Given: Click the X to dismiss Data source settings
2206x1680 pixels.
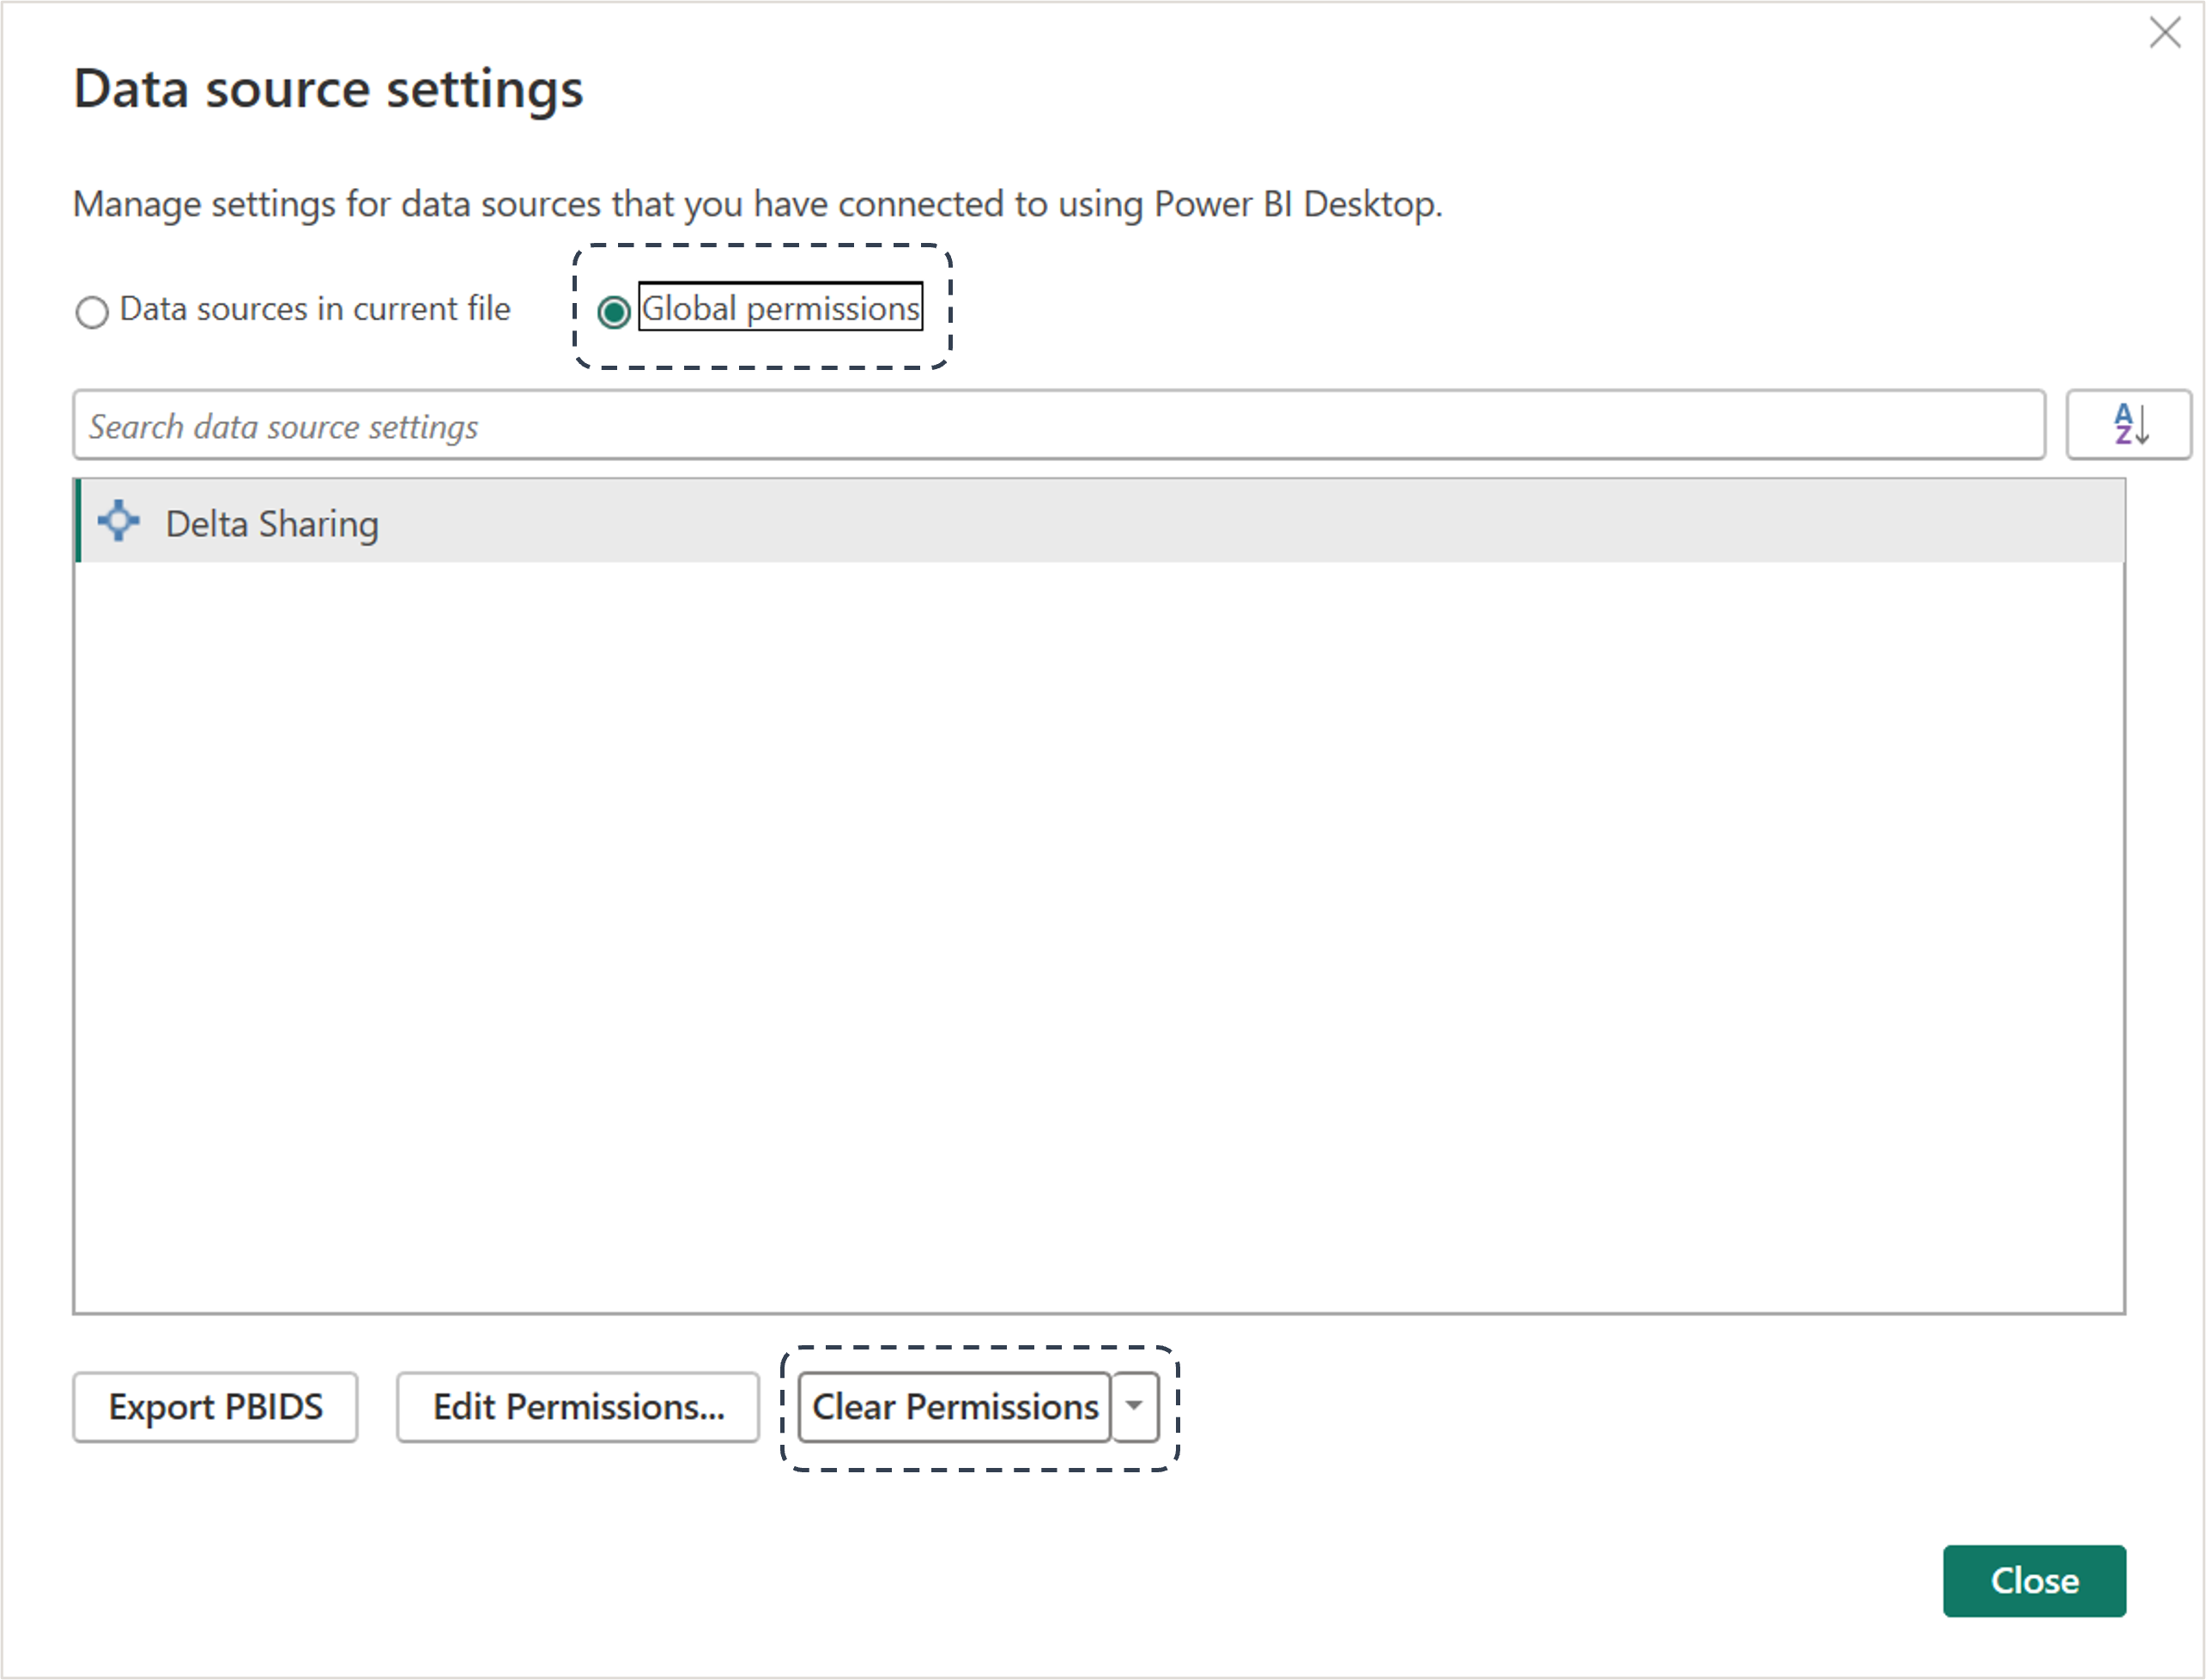Looking at the screenshot, I should [x=2166, y=33].
